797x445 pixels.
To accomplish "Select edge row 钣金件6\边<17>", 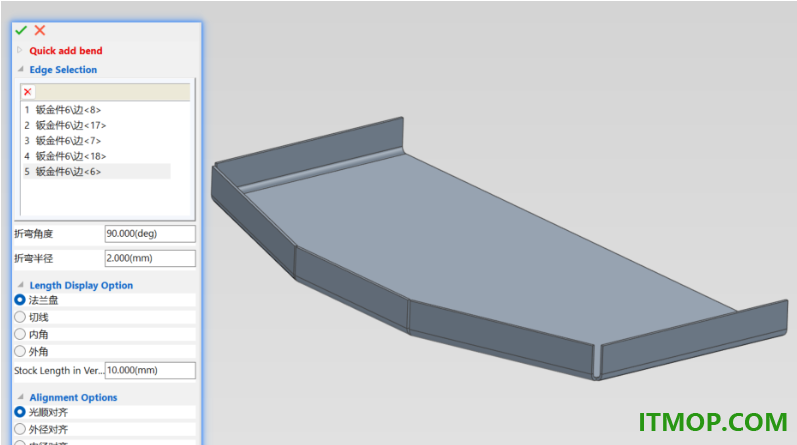I will pos(97,125).
